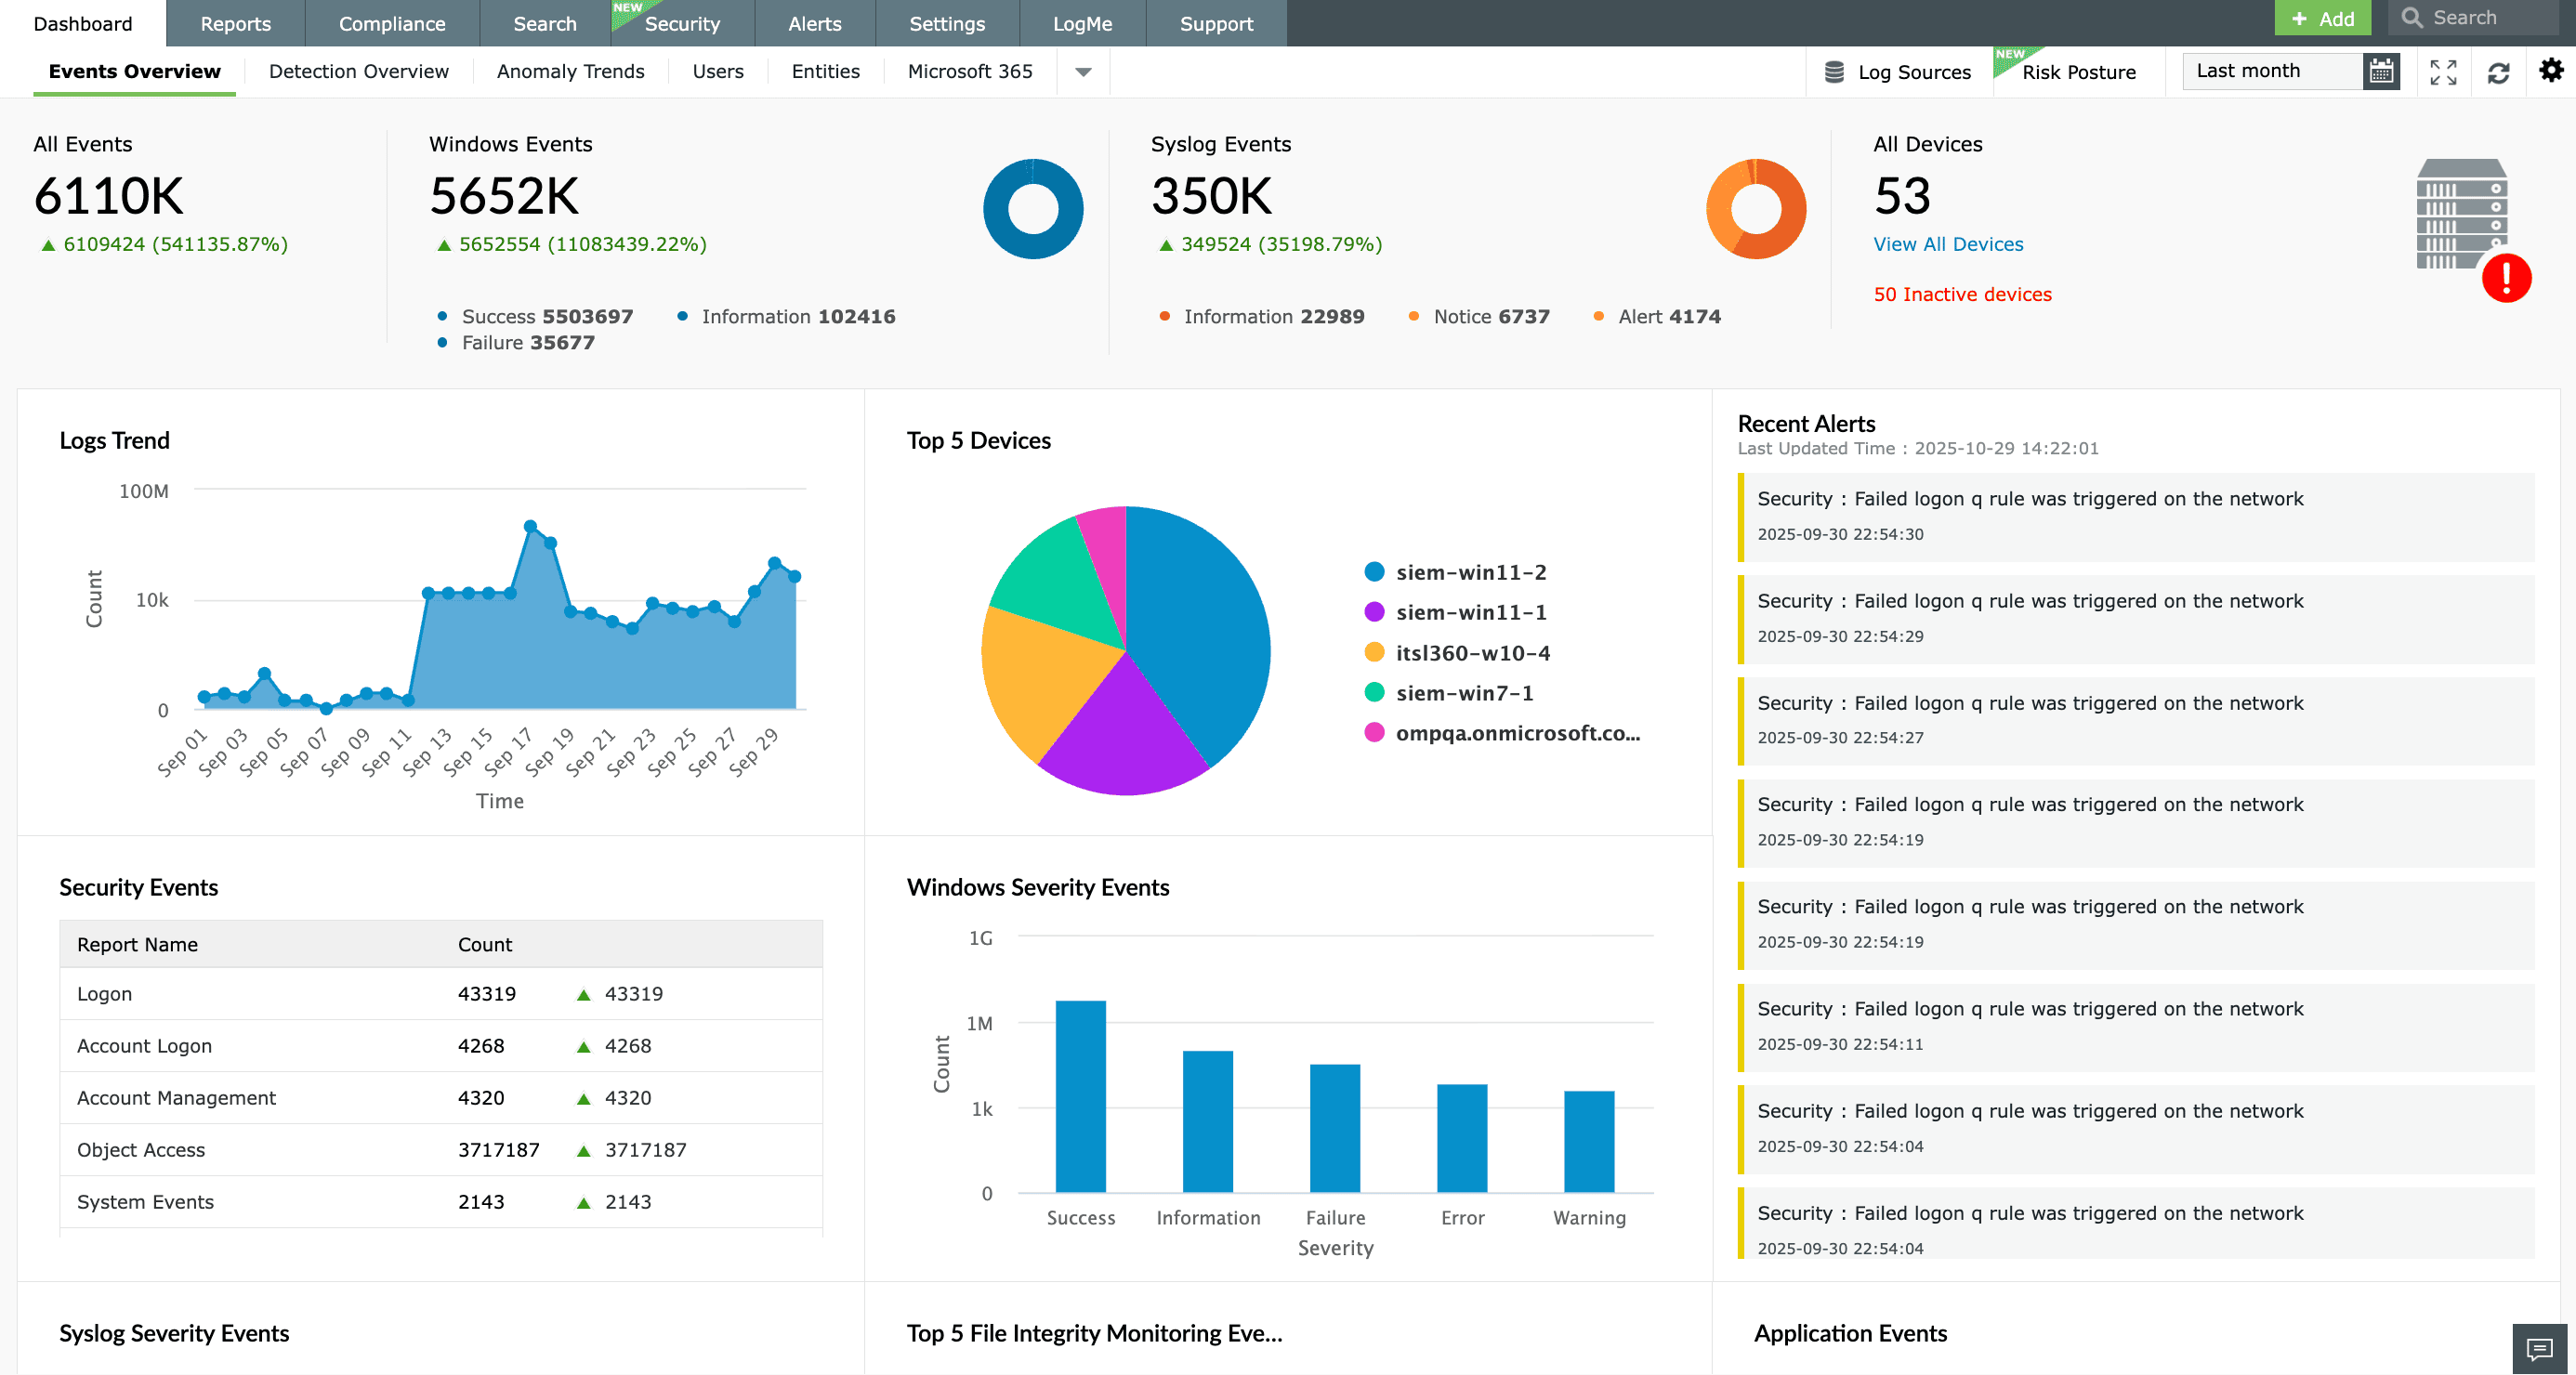
Task: Switch to the Compliance menu tab
Action: 392,23
